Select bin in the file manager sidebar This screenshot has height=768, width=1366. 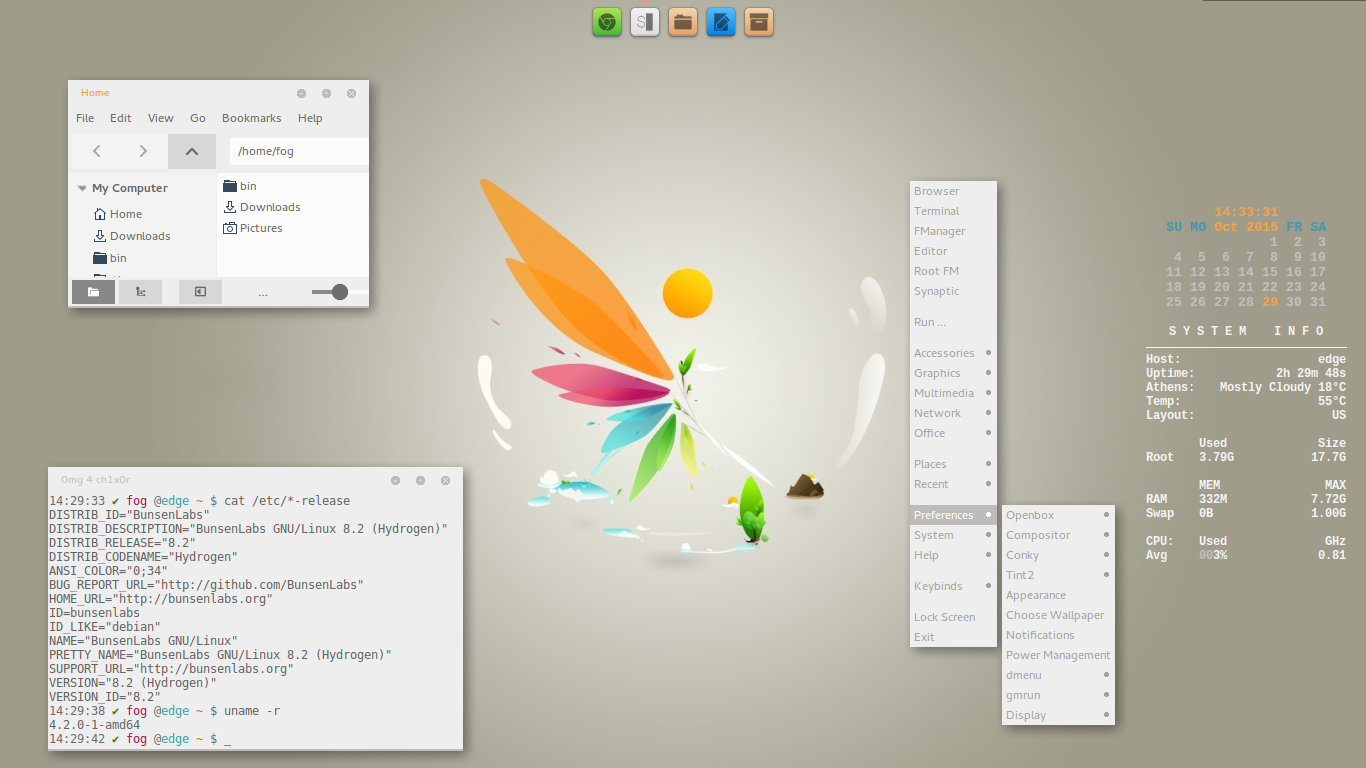[109, 258]
